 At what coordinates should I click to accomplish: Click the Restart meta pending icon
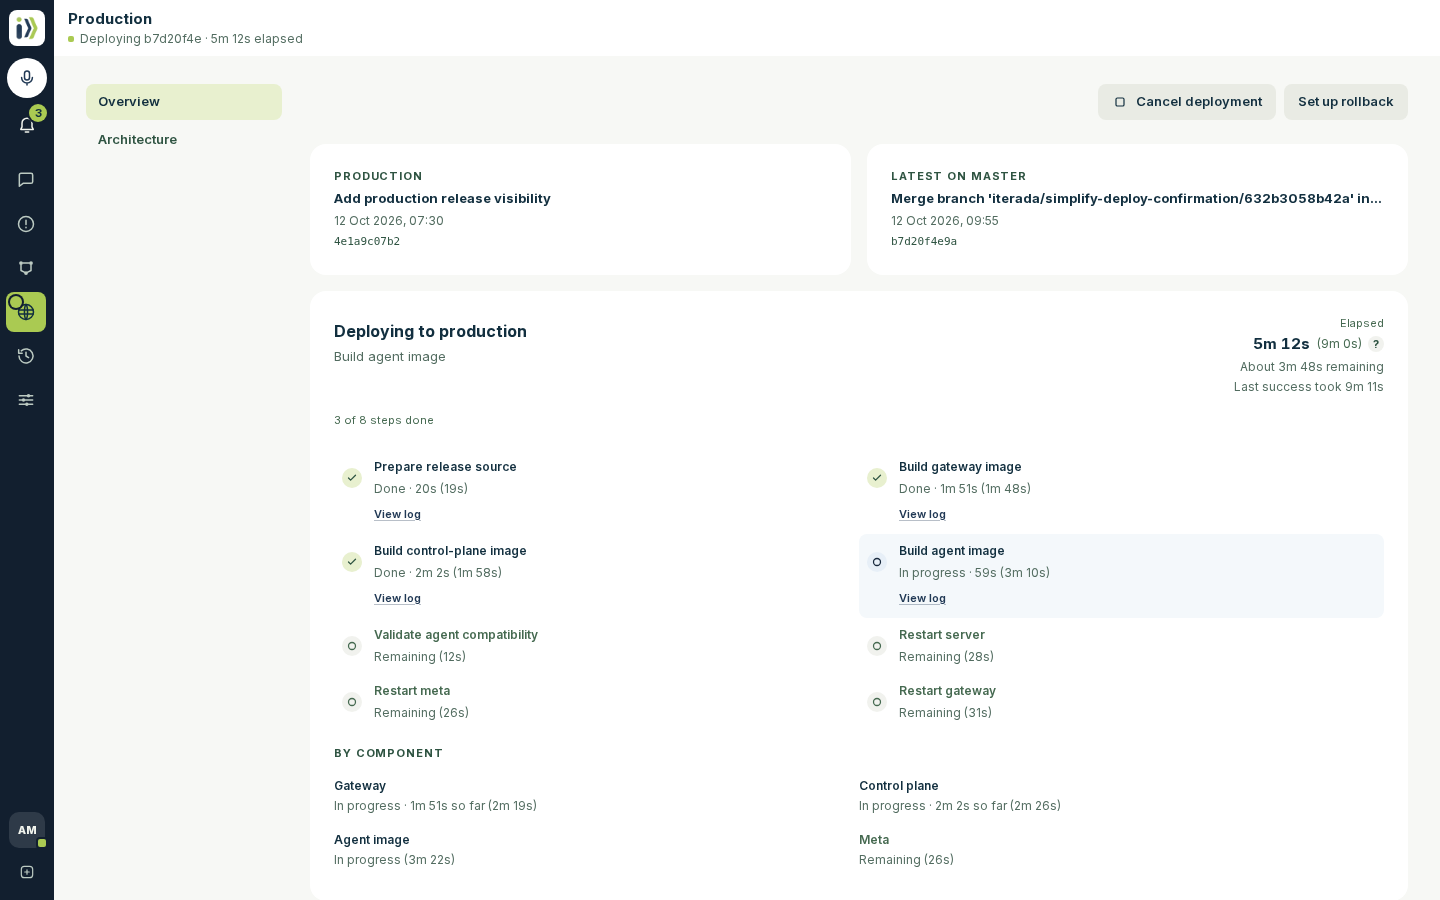pos(352,702)
